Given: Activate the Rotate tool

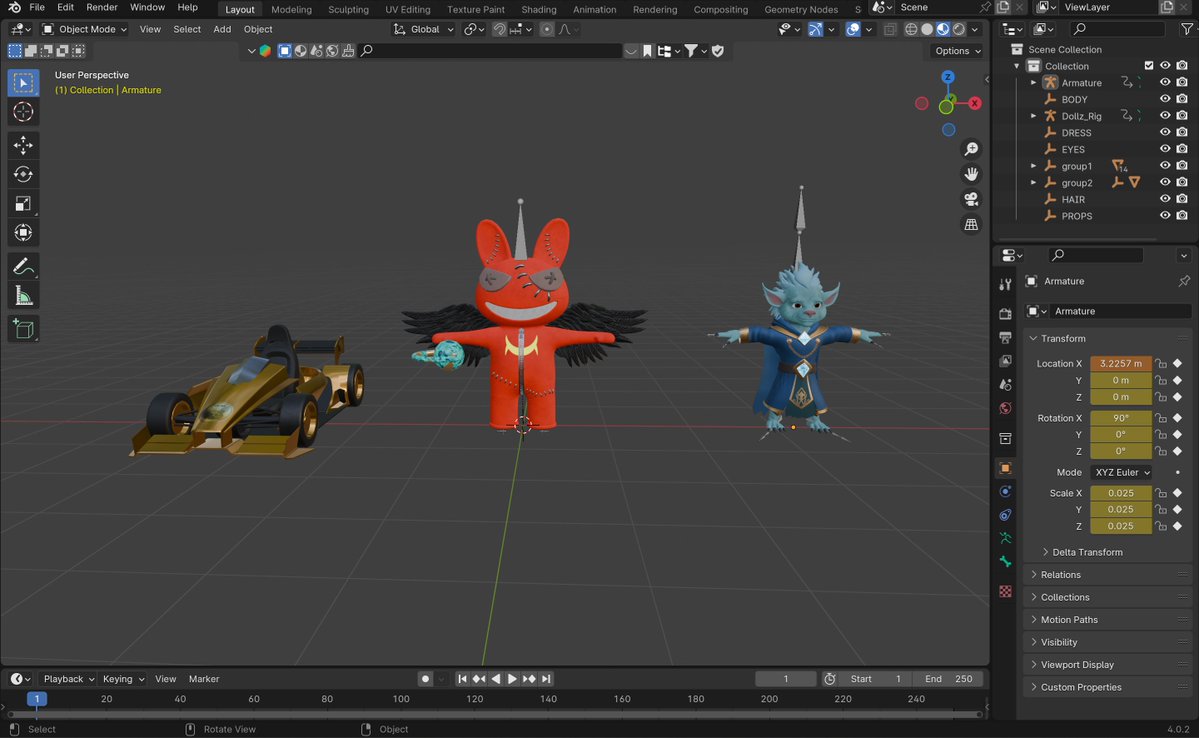Looking at the screenshot, I should click(x=23, y=174).
